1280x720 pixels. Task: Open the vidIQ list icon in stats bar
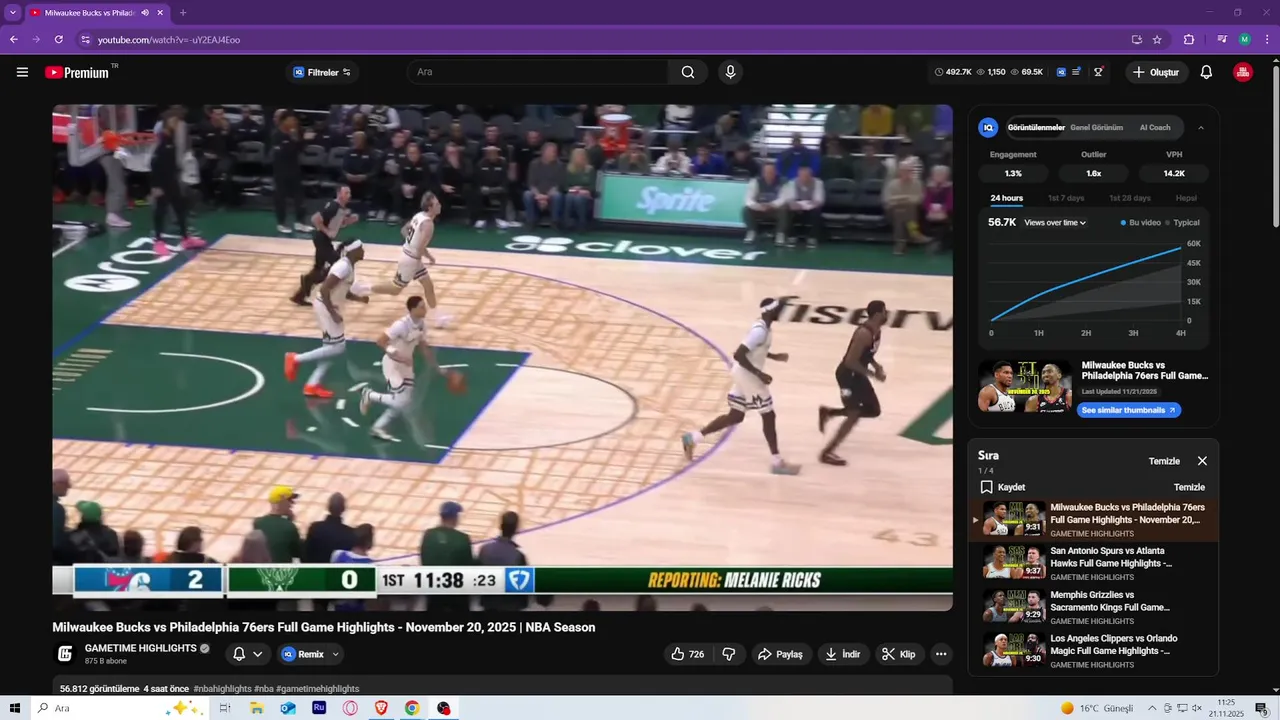[x=1077, y=72]
